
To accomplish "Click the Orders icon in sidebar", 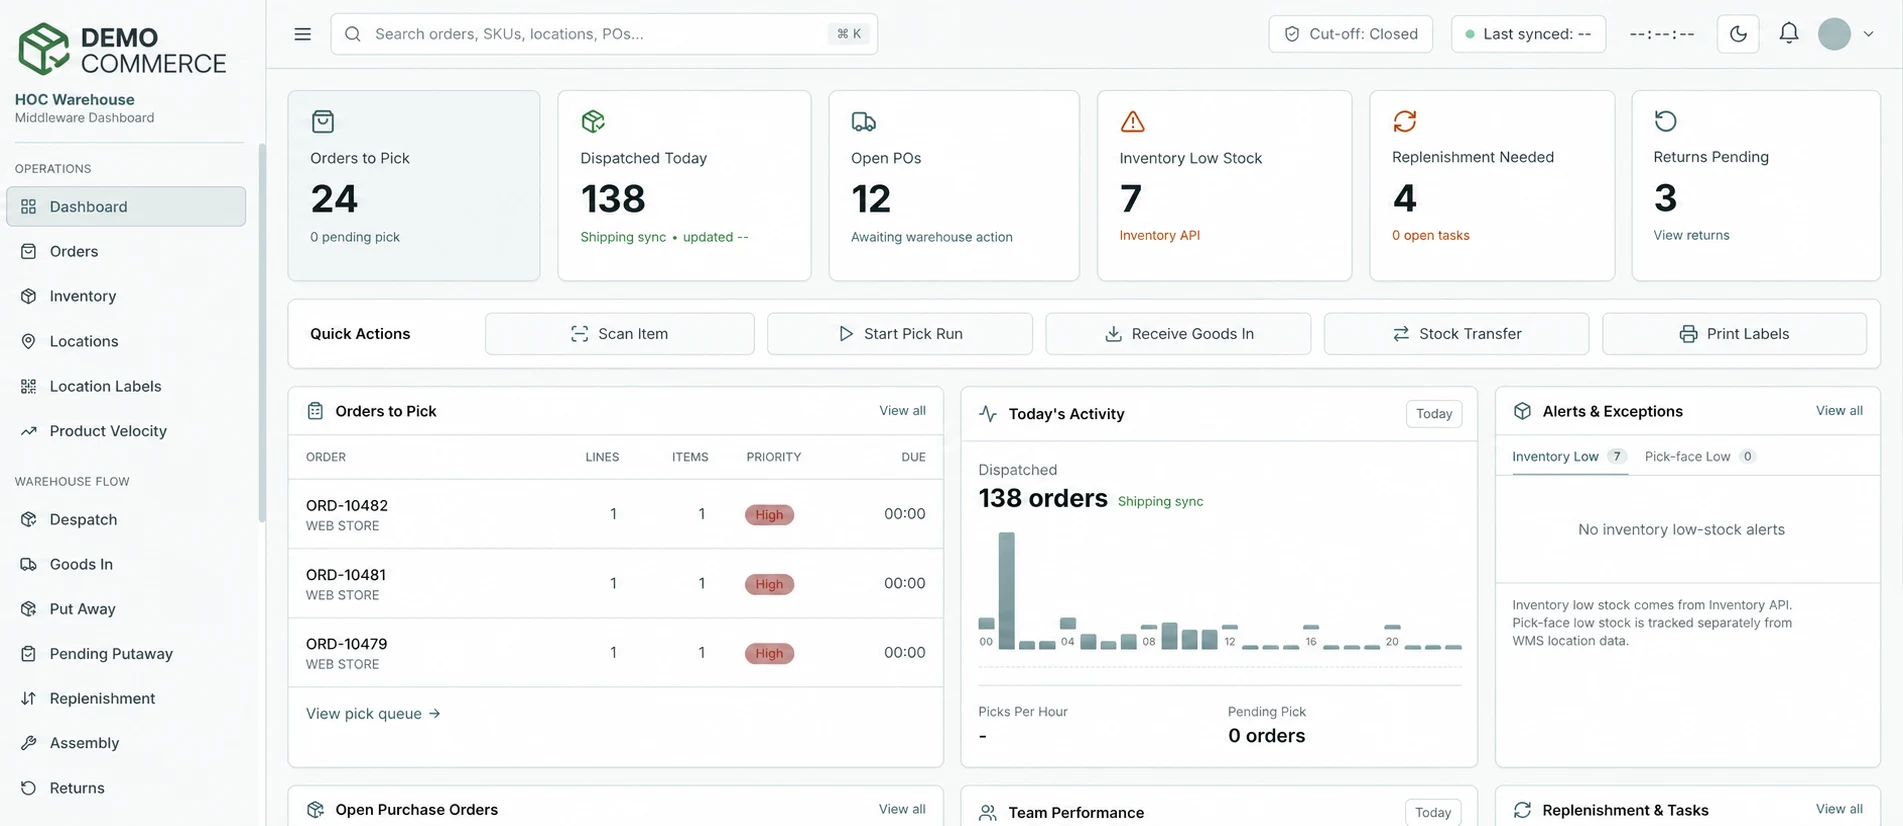I will tap(29, 252).
